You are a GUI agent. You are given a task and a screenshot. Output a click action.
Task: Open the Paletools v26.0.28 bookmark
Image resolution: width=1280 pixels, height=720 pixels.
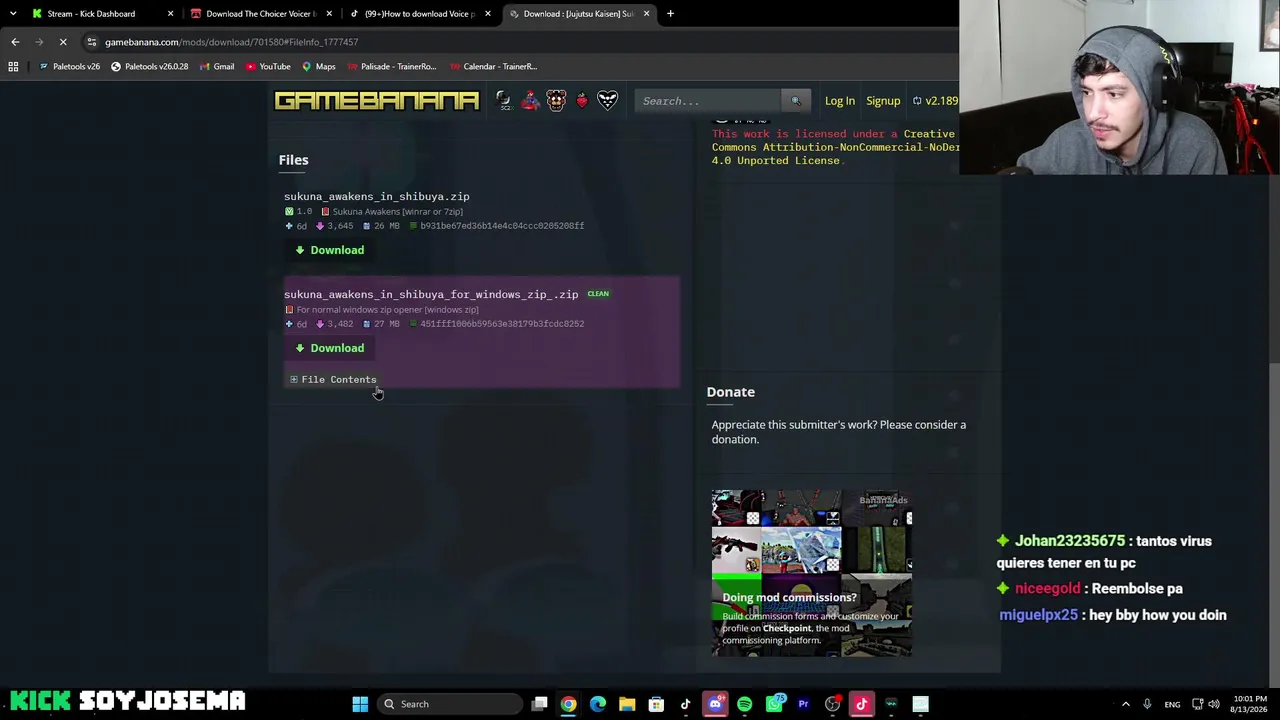click(149, 67)
